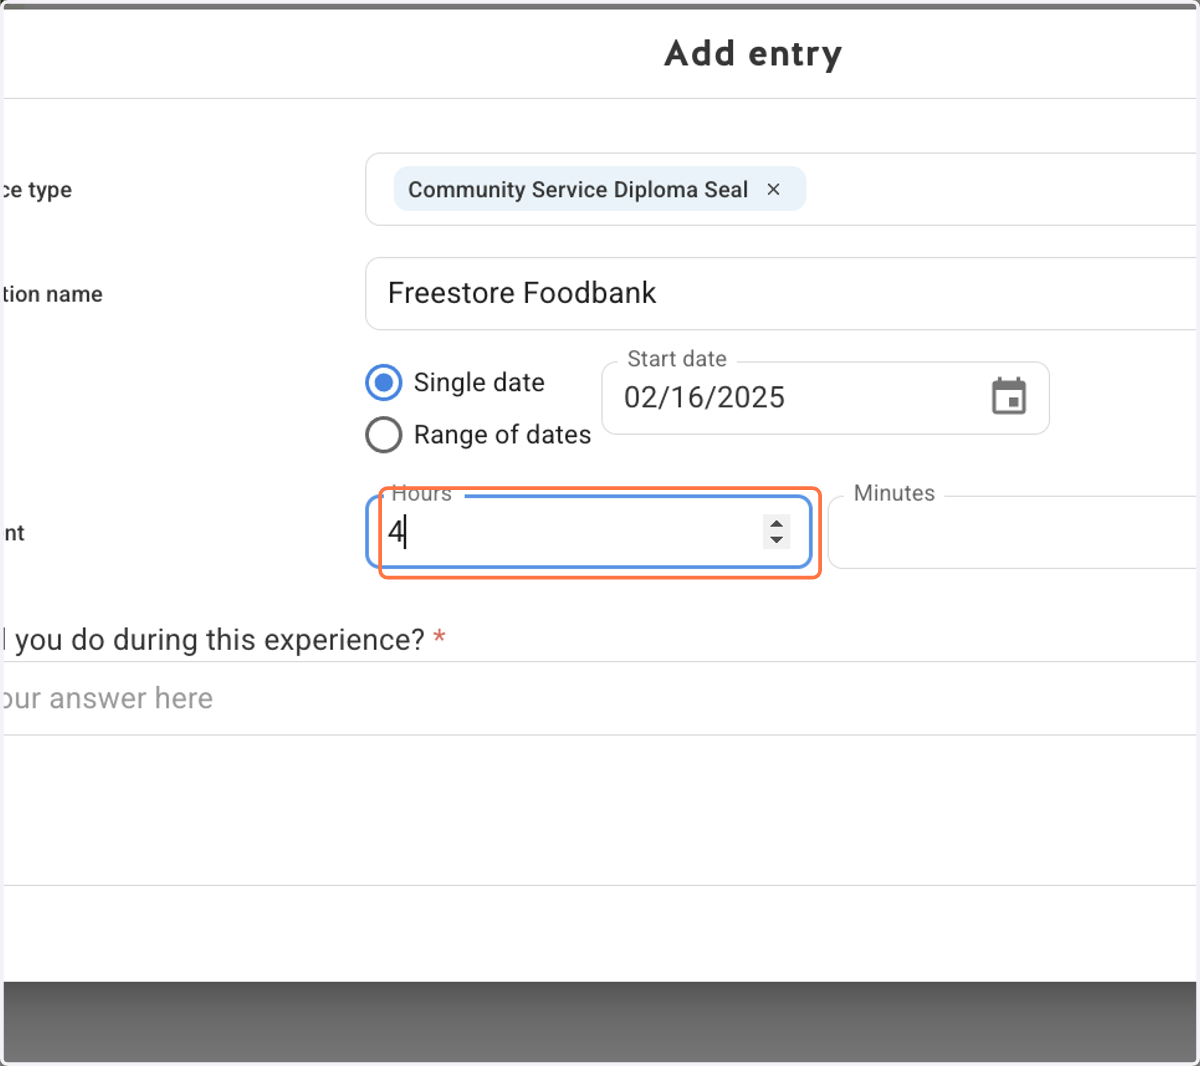
Task: Increase the Hours value with the up arrow
Action: [776, 523]
